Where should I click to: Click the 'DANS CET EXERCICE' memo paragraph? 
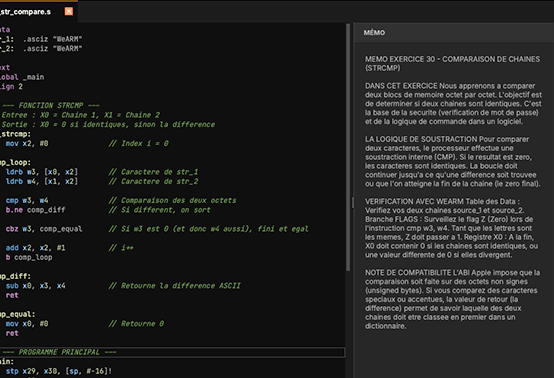[x=453, y=104]
